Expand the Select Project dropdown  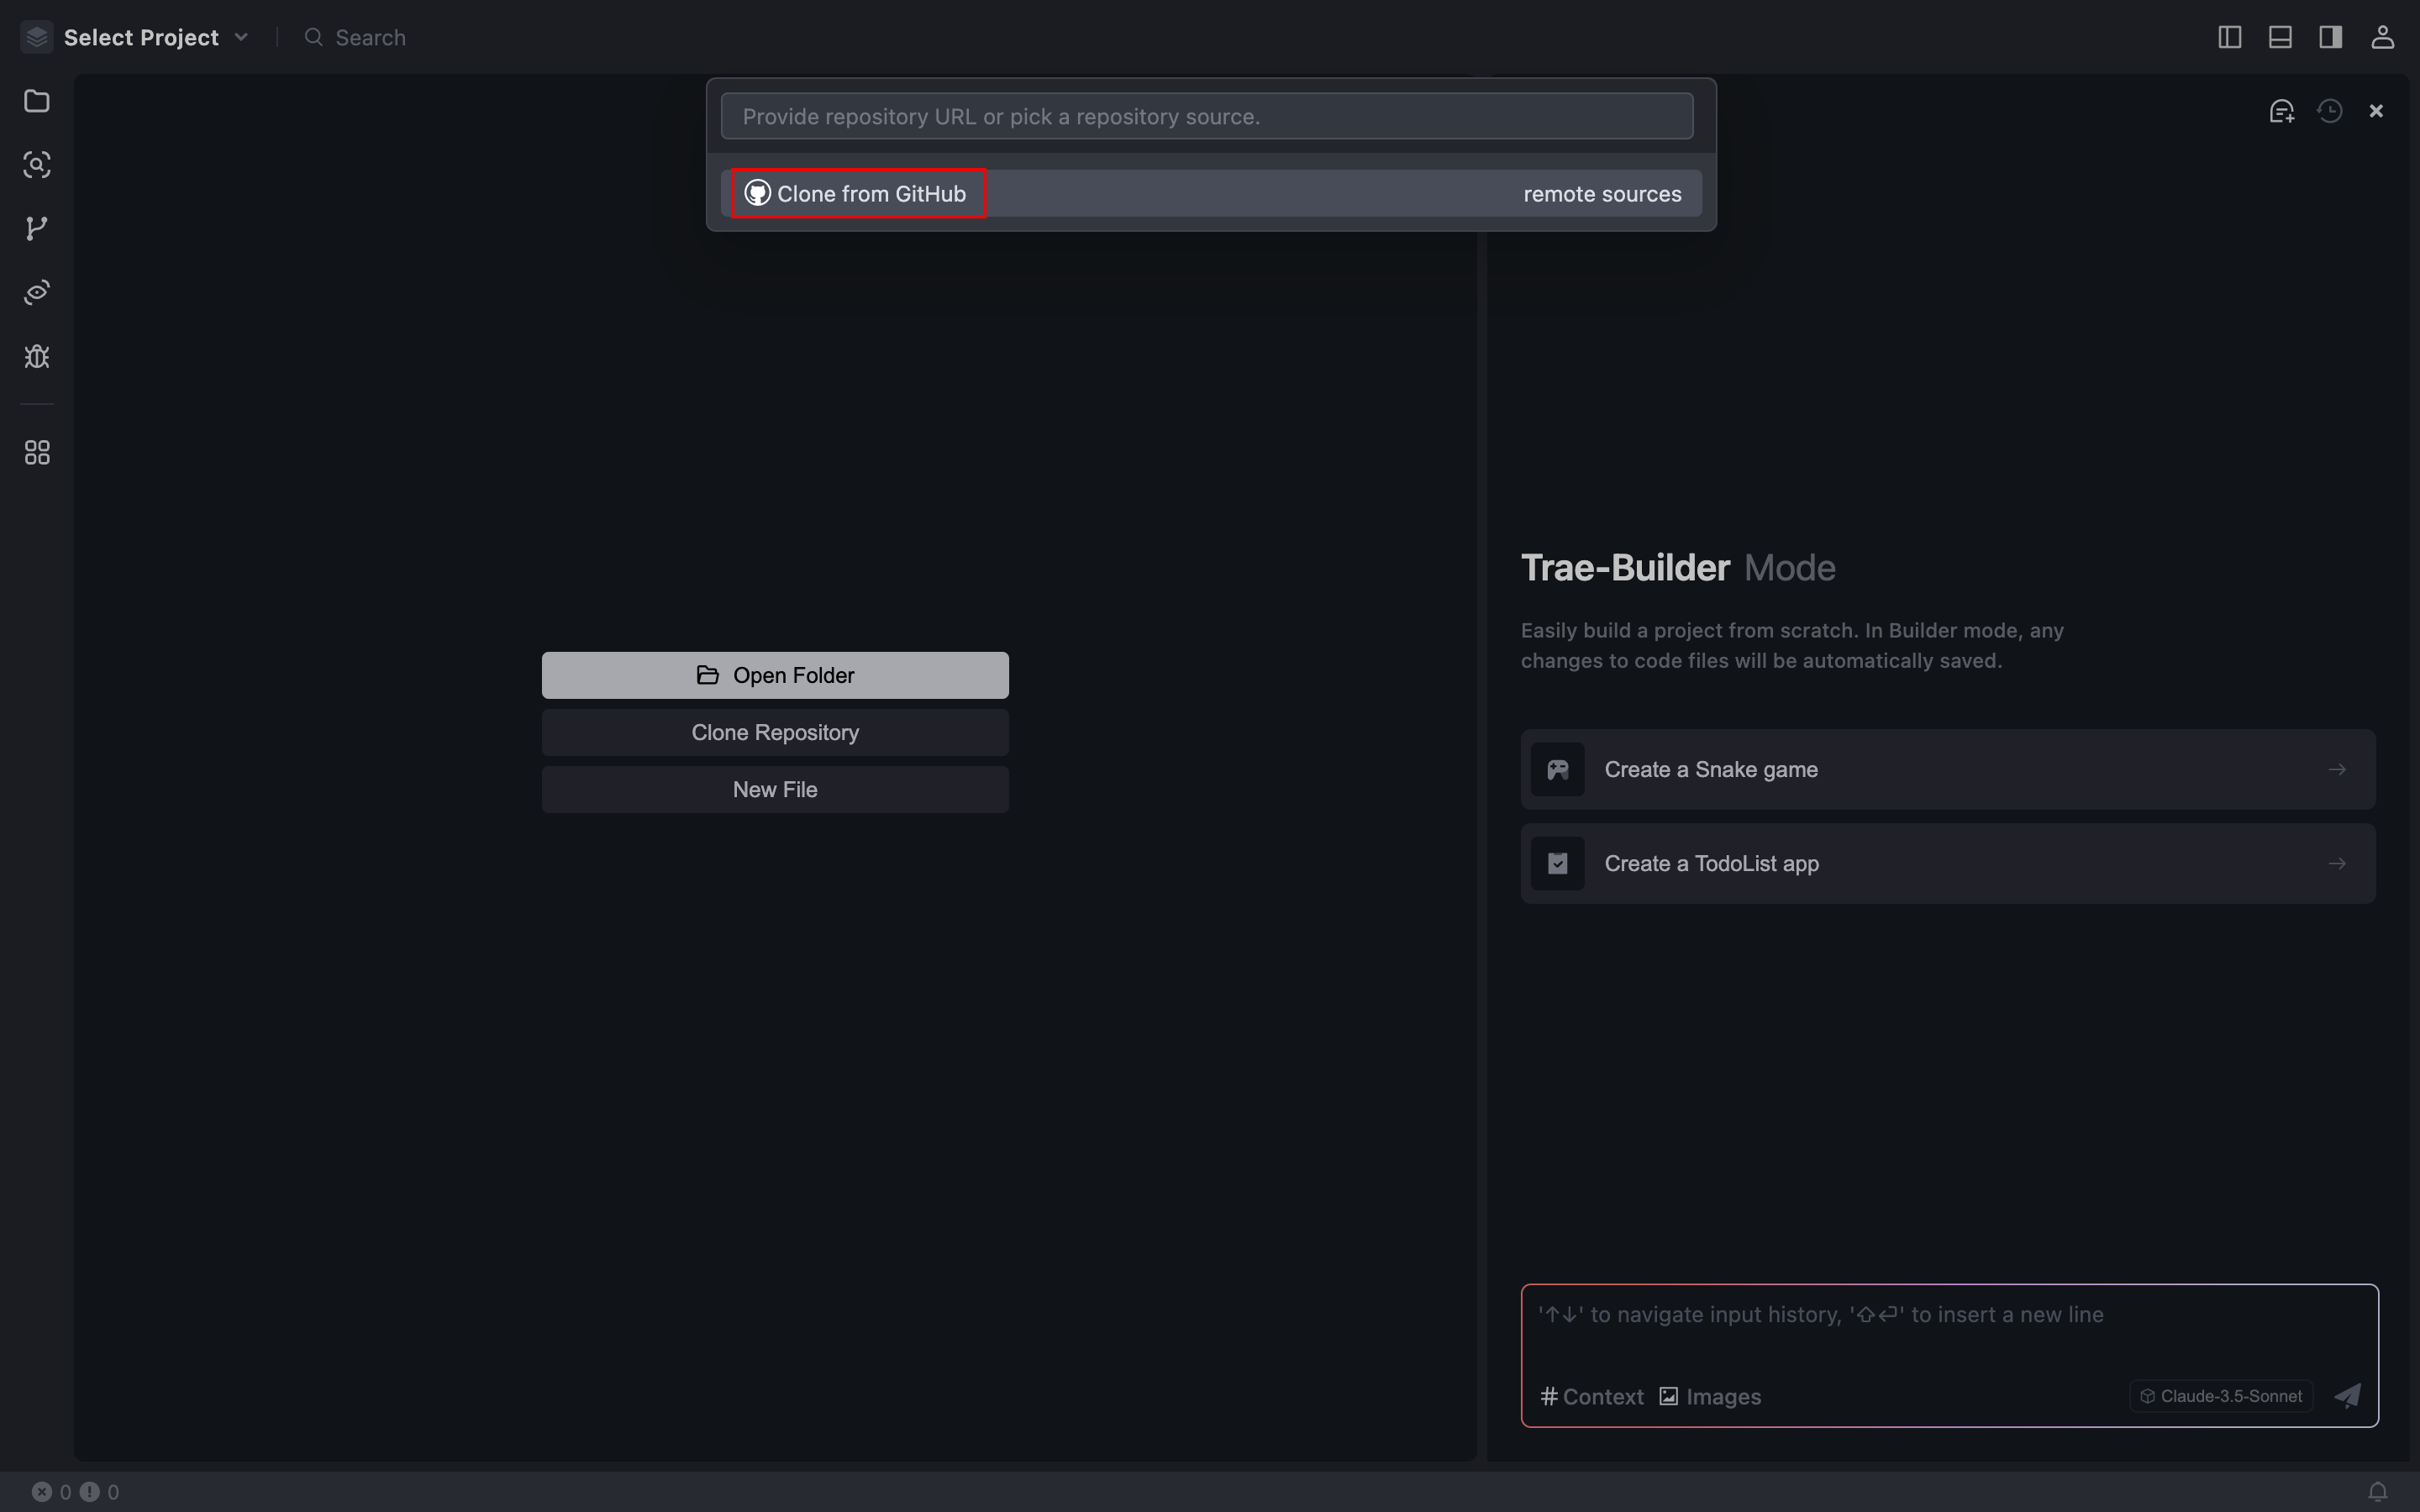[155, 37]
